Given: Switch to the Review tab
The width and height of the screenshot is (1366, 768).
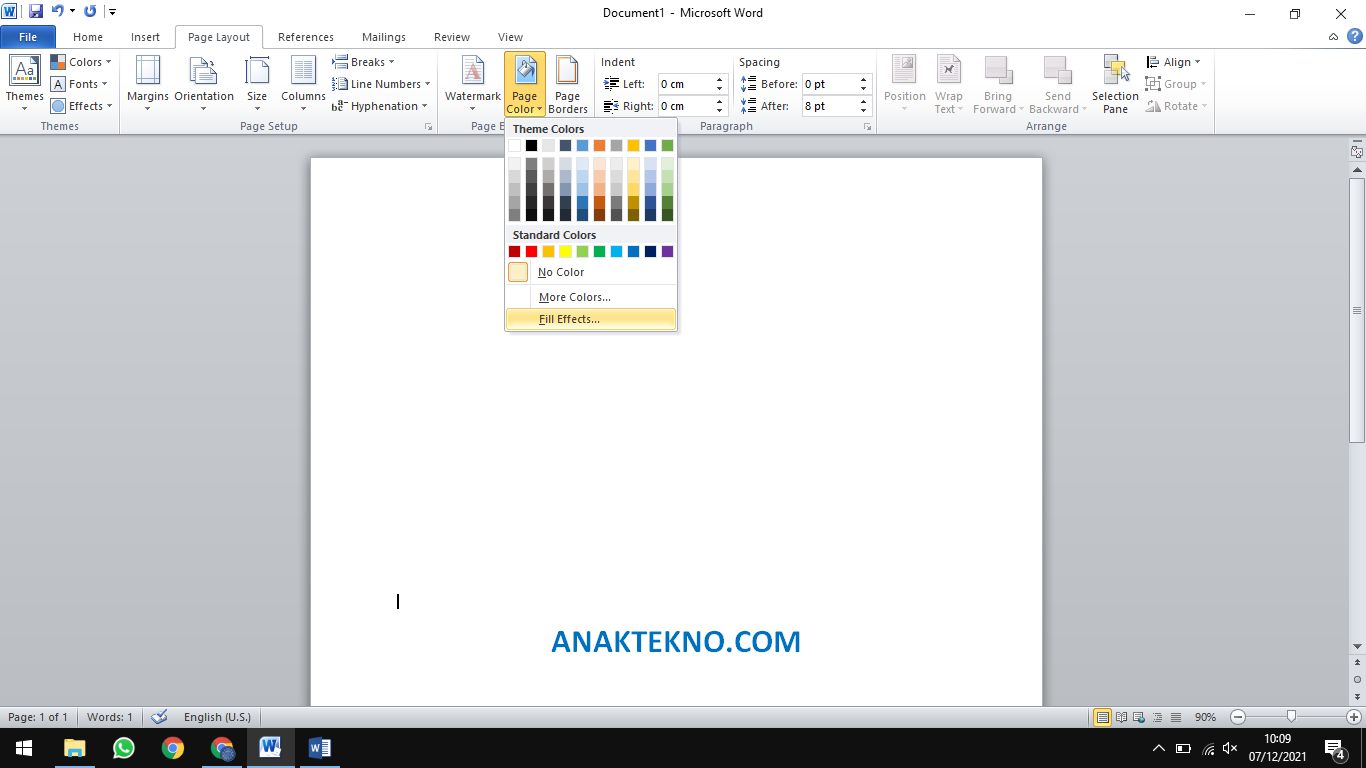Looking at the screenshot, I should [452, 37].
